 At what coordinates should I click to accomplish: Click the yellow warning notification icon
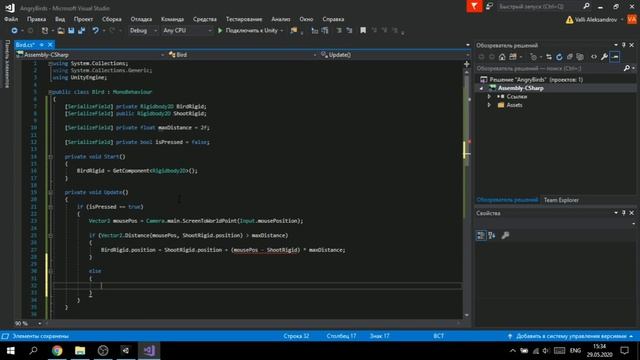(x=569, y=20)
